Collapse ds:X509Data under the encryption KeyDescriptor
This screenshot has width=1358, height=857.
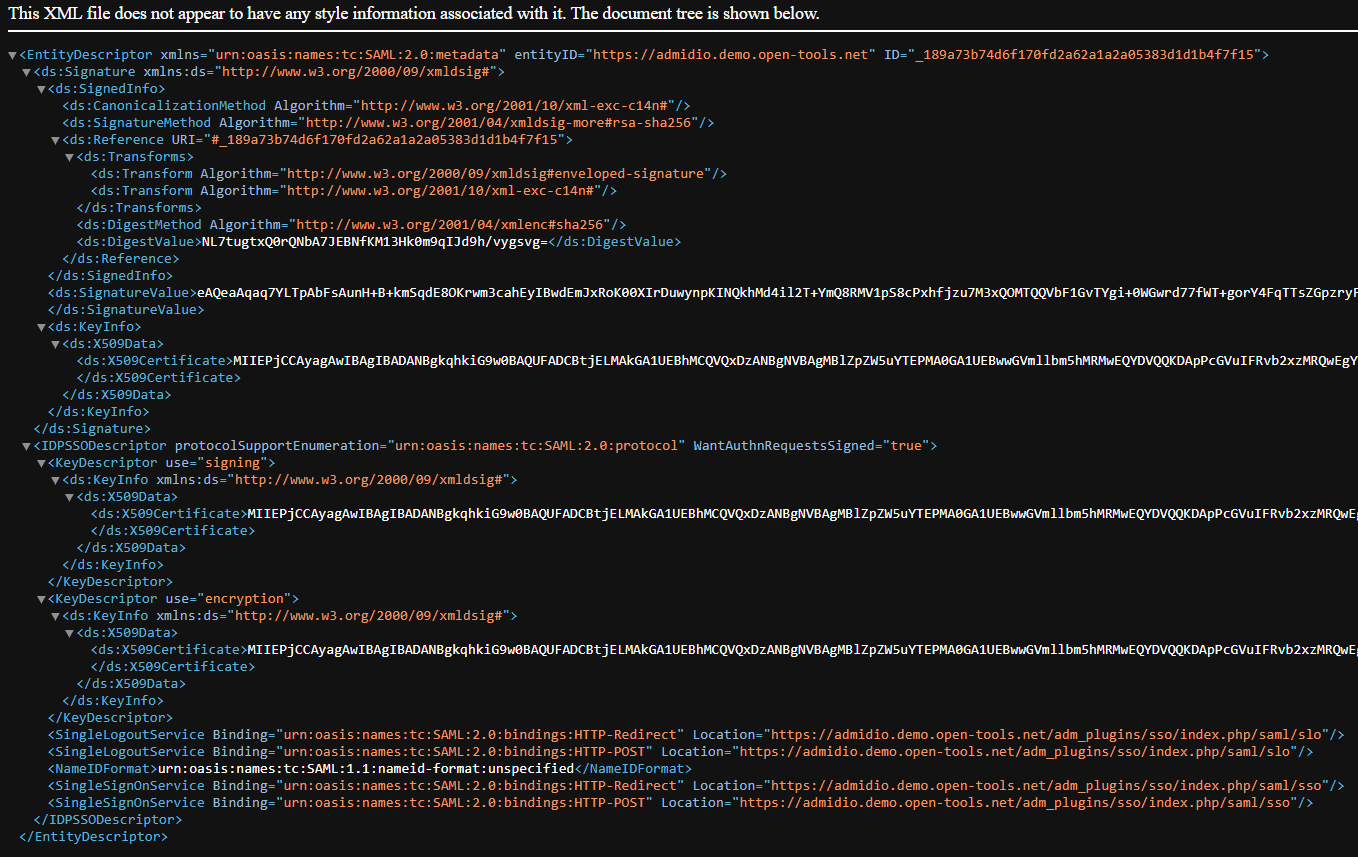69,633
